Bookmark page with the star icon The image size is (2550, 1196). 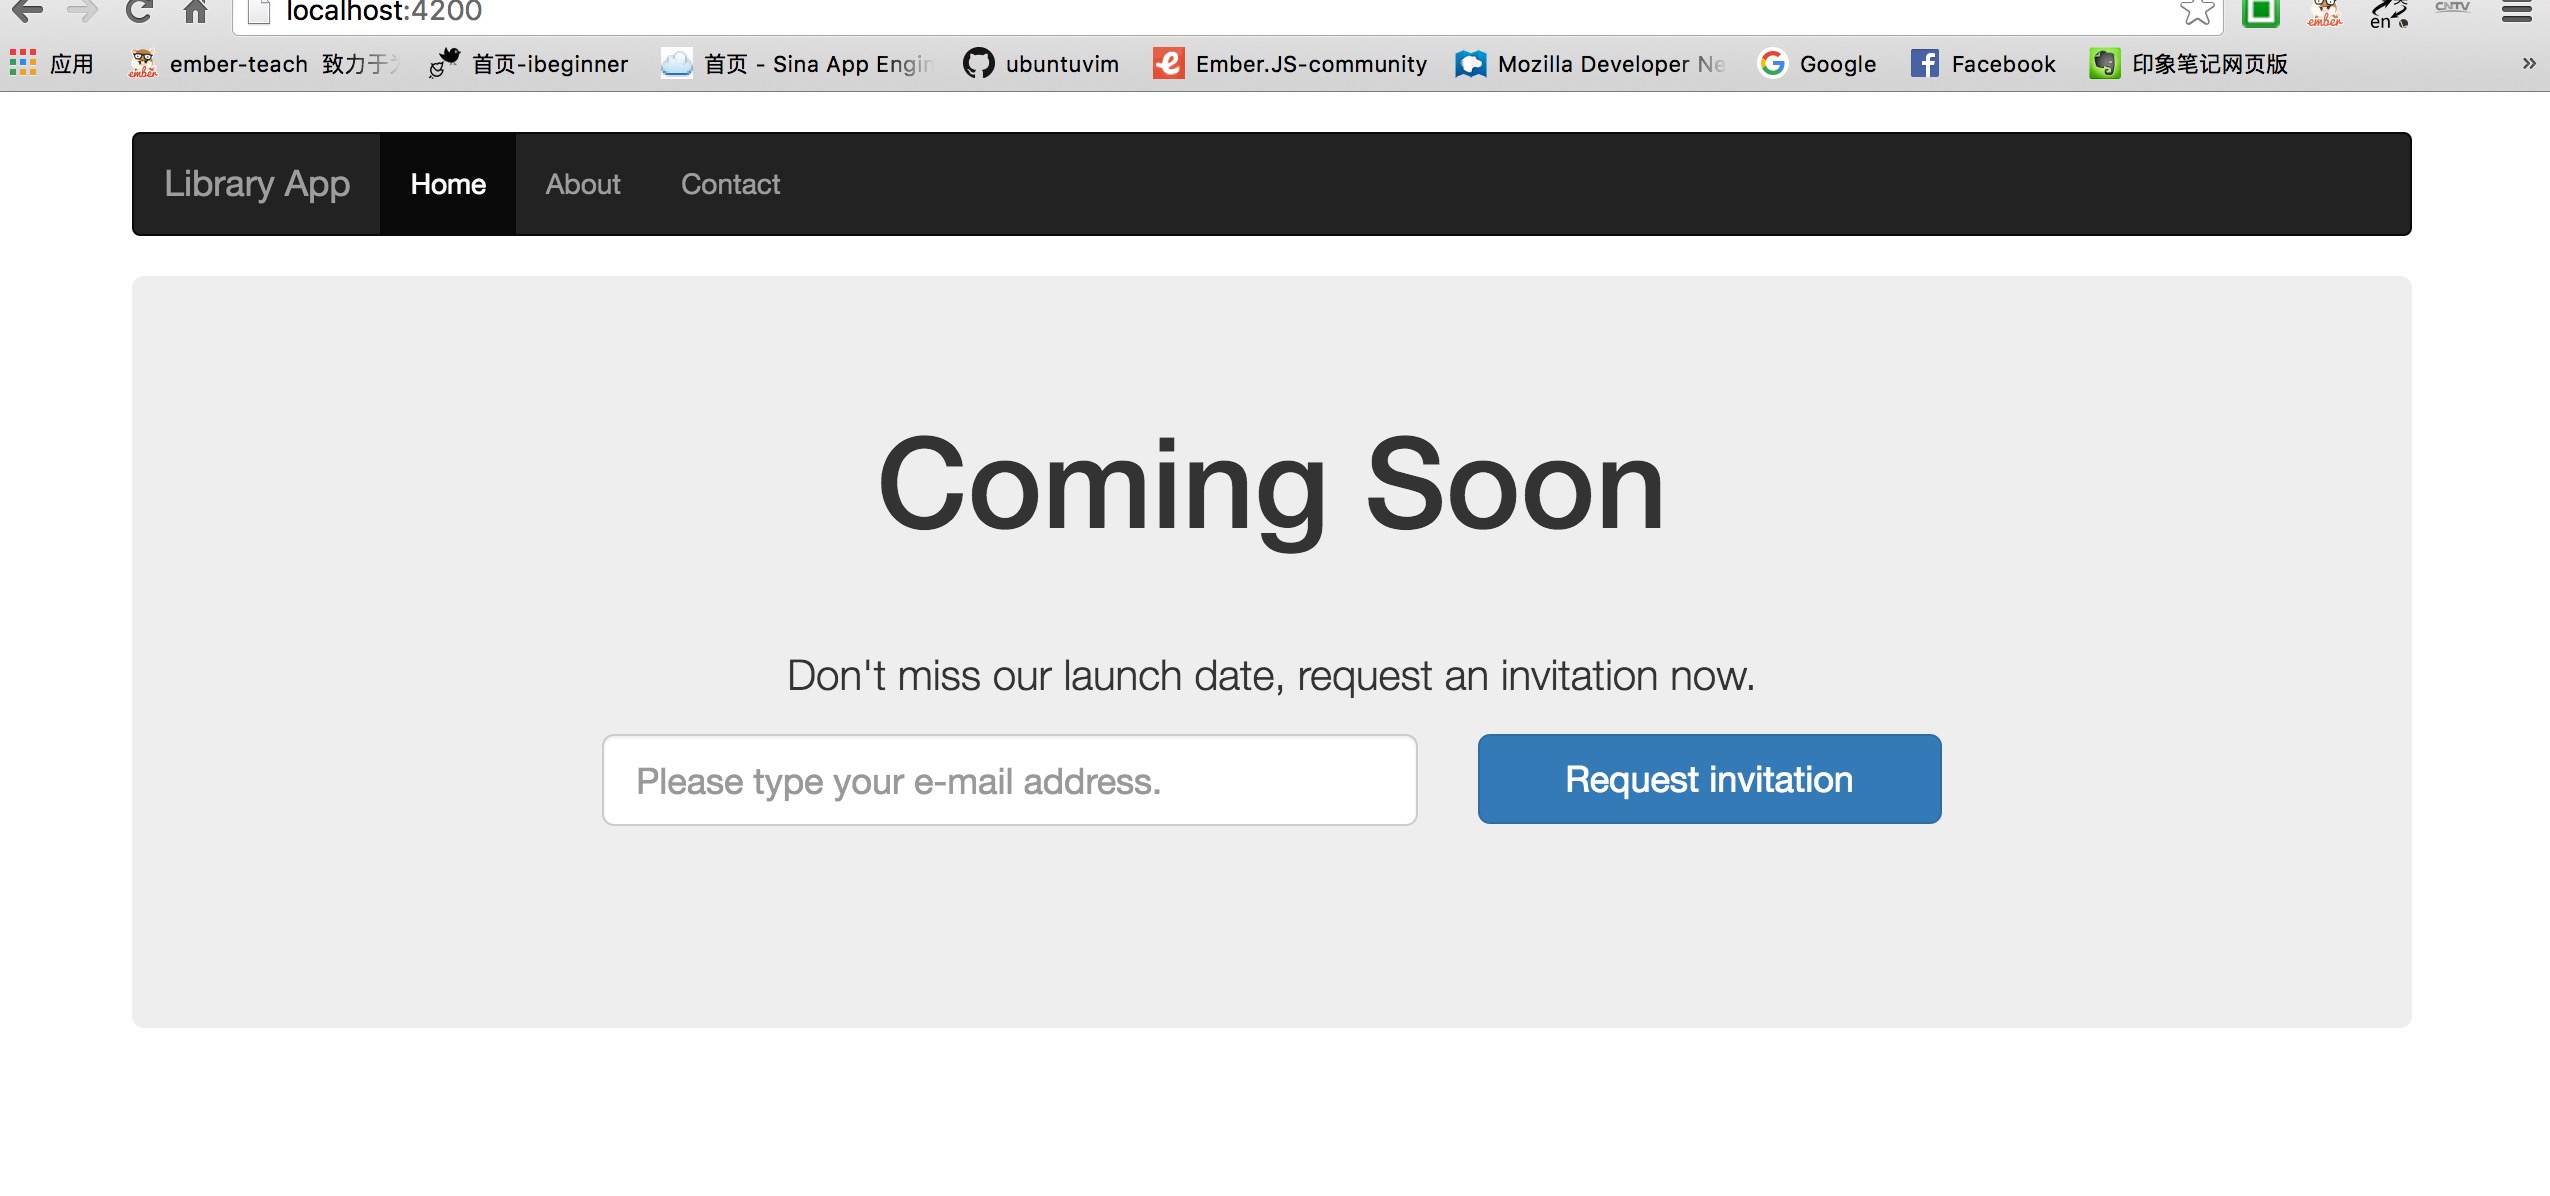click(2195, 11)
